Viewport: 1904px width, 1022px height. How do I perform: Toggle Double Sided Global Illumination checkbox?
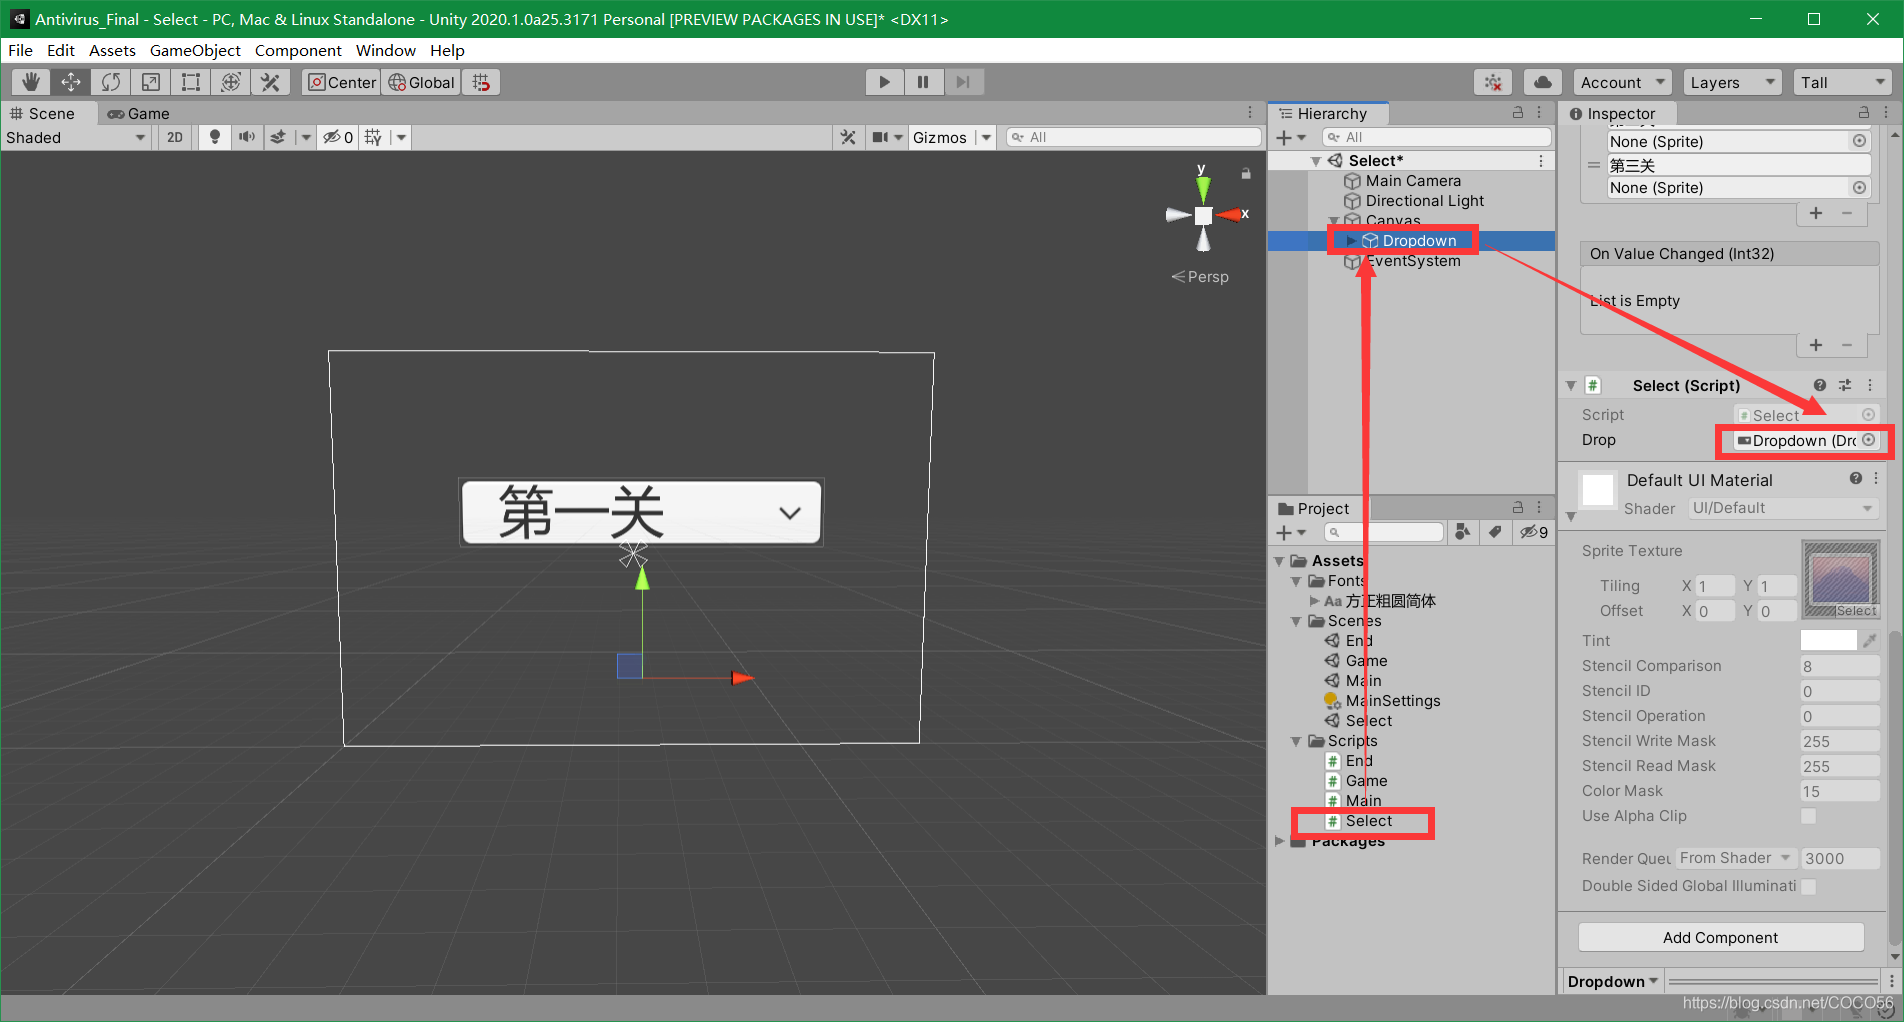(1808, 886)
